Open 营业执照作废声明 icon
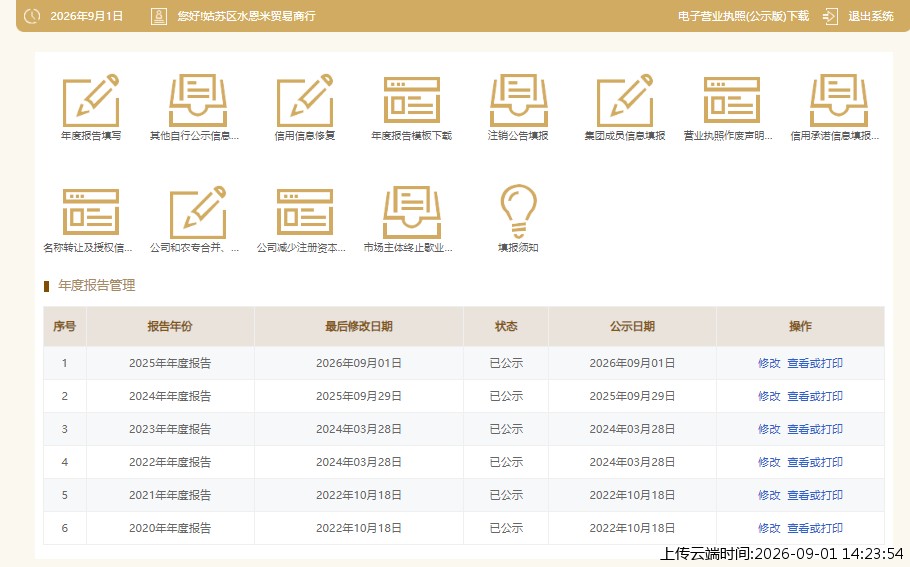The width and height of the screenshot is (910, 567). [732, 100]
